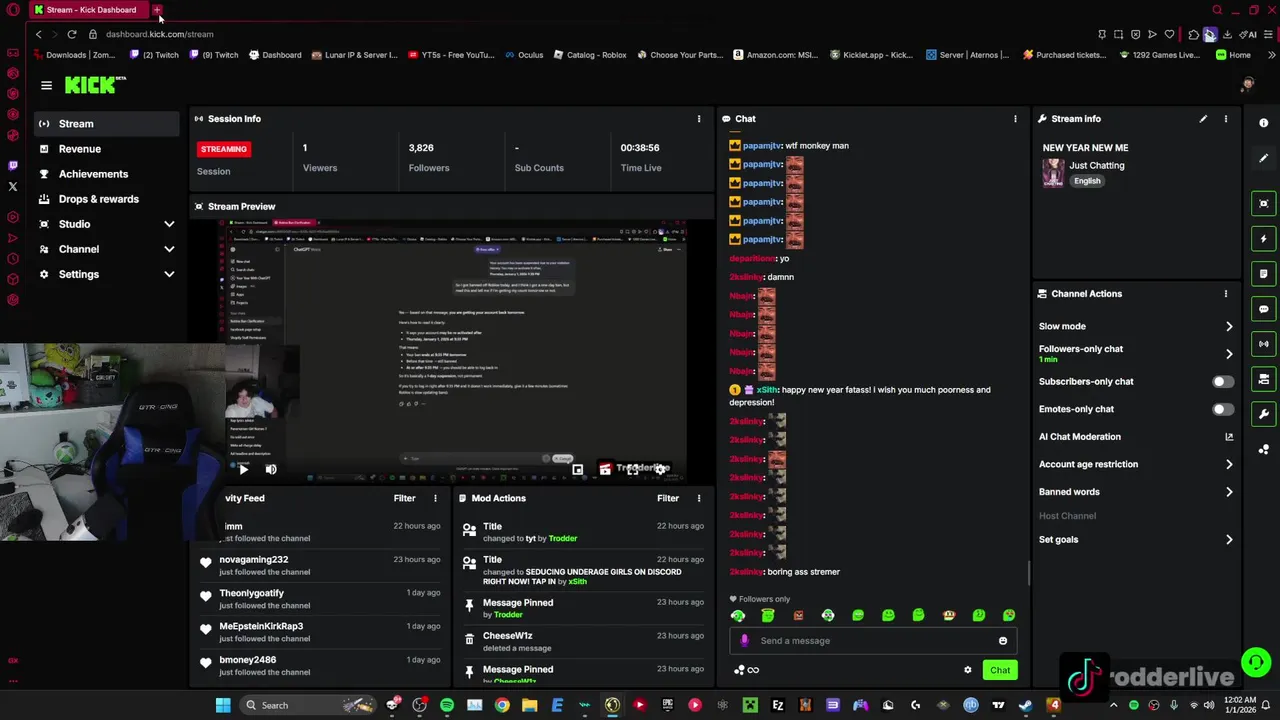Viewport: 1280px width, 720px height.
Task: Mute the stream preview audio
Action: [271, 469]
